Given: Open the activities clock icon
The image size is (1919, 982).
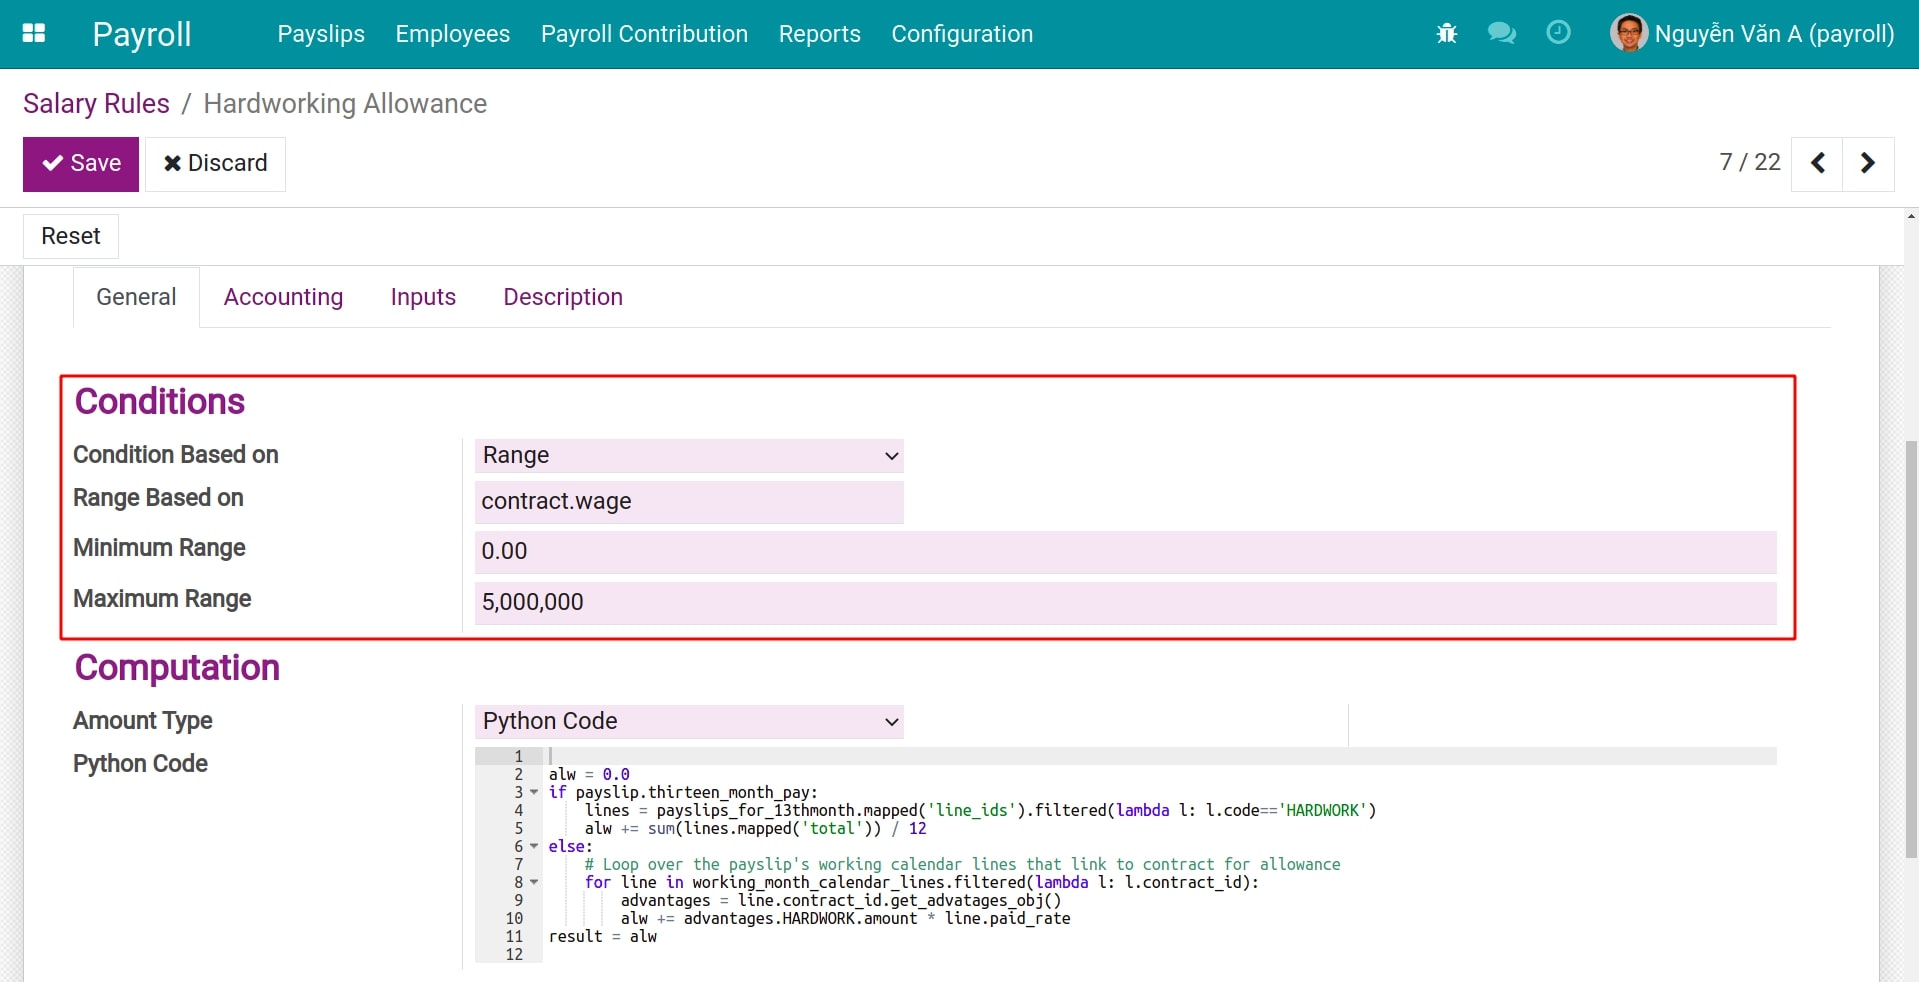Looking at the screenshot, I should click(x=1558, y=33).
